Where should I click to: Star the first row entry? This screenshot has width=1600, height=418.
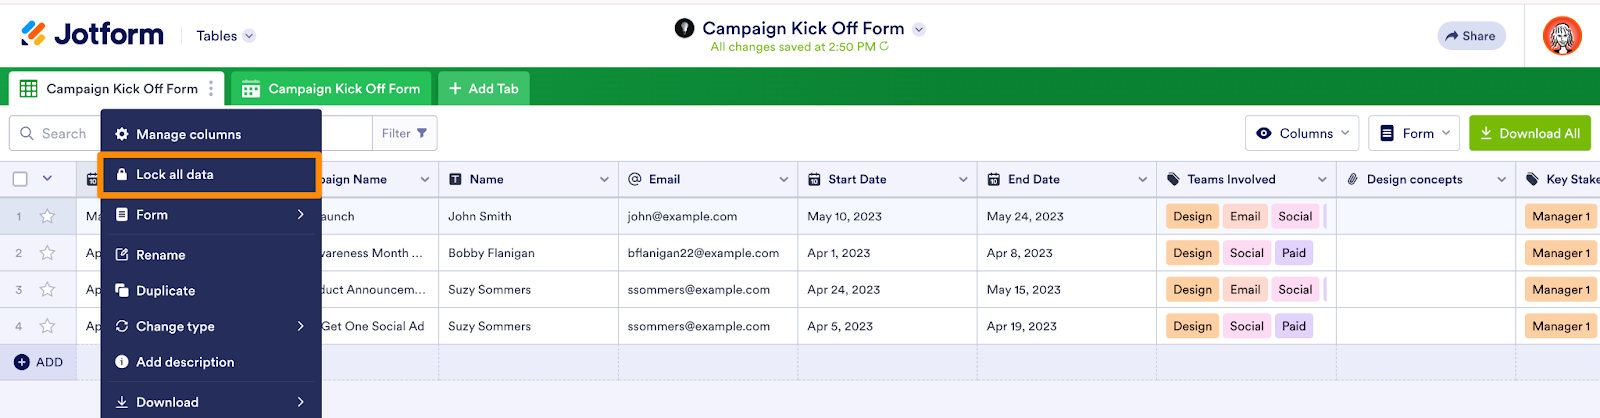tap(47, 216)
